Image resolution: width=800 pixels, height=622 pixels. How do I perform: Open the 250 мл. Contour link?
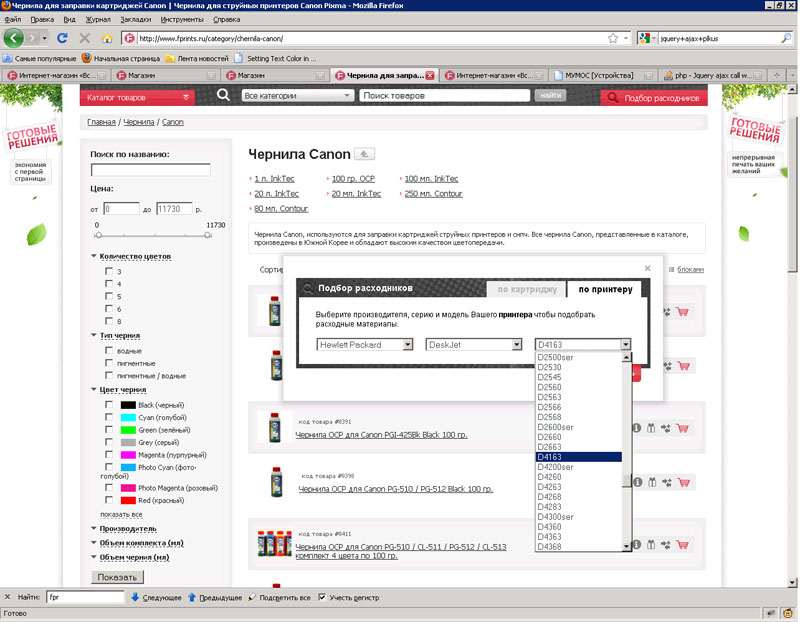click(433, 194)
